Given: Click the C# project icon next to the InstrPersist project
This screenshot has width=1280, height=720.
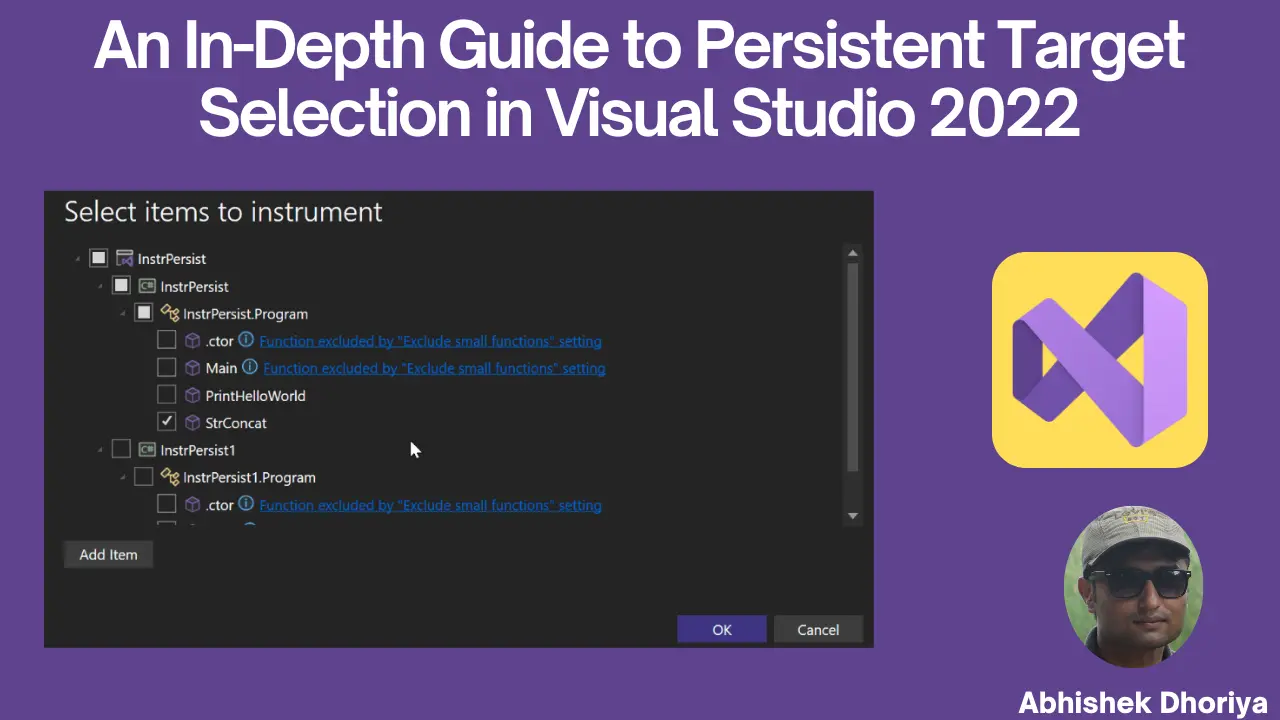Looking at the screenshot, I should pos(147,286).
